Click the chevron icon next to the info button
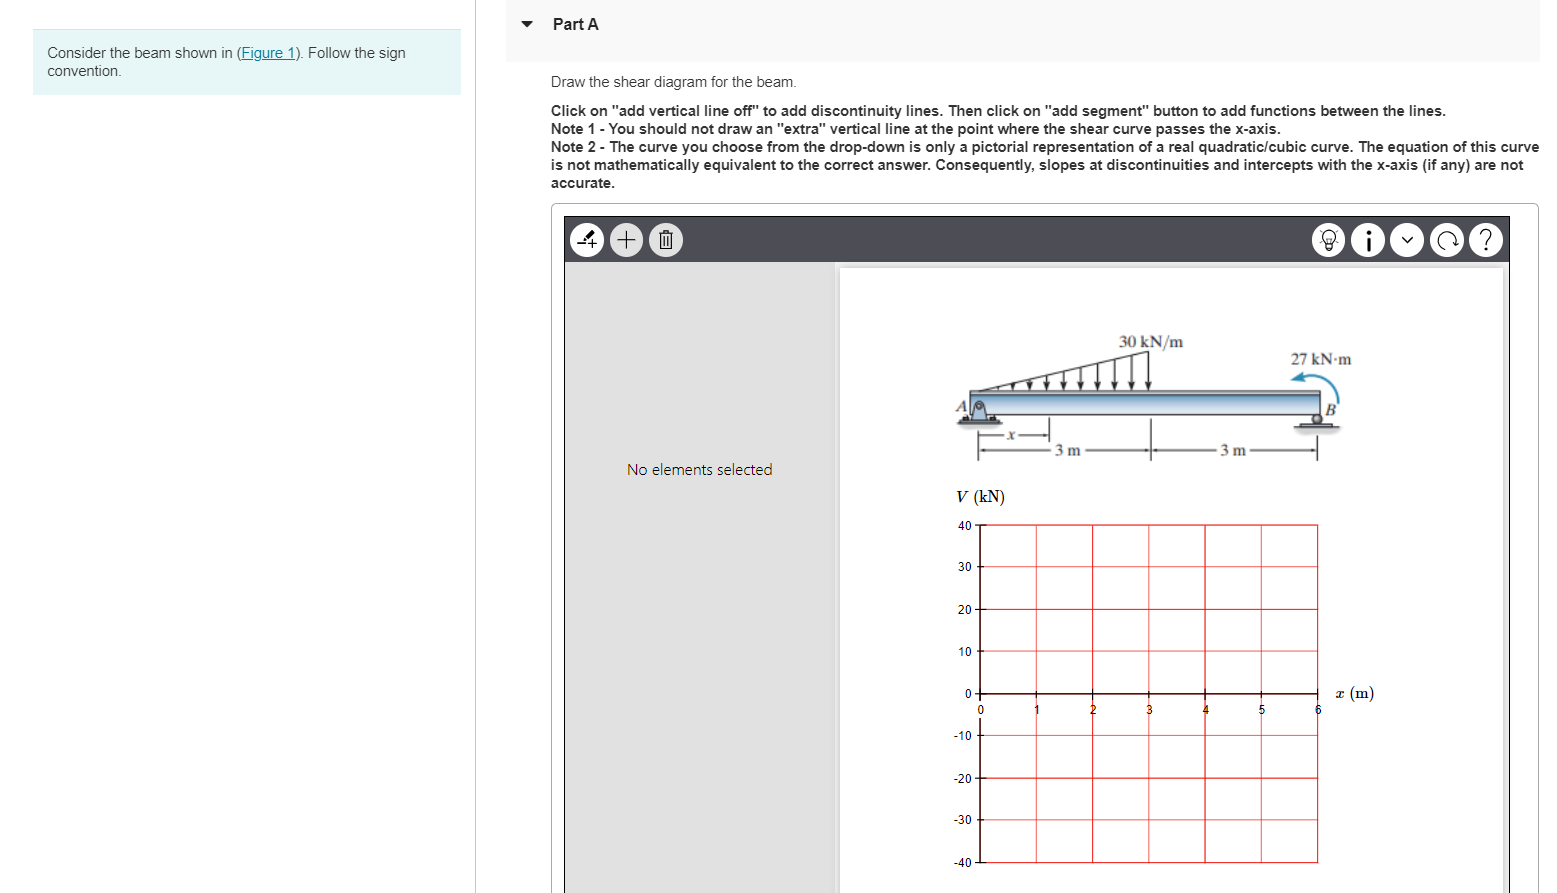The height and width of the screenshot is (893, 1557). pyautogui.click(x=1407, y=239)
